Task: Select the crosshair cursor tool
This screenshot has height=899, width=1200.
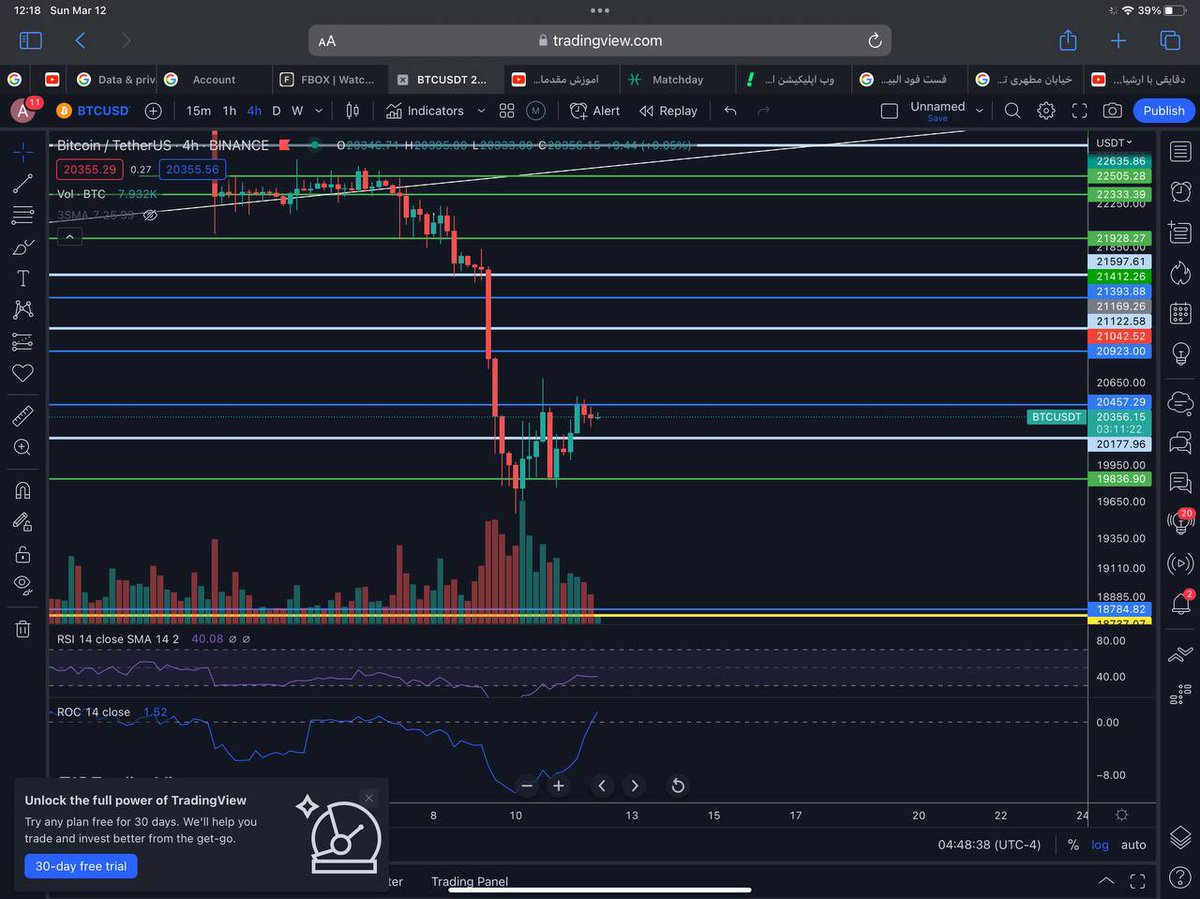Action: 22,152
